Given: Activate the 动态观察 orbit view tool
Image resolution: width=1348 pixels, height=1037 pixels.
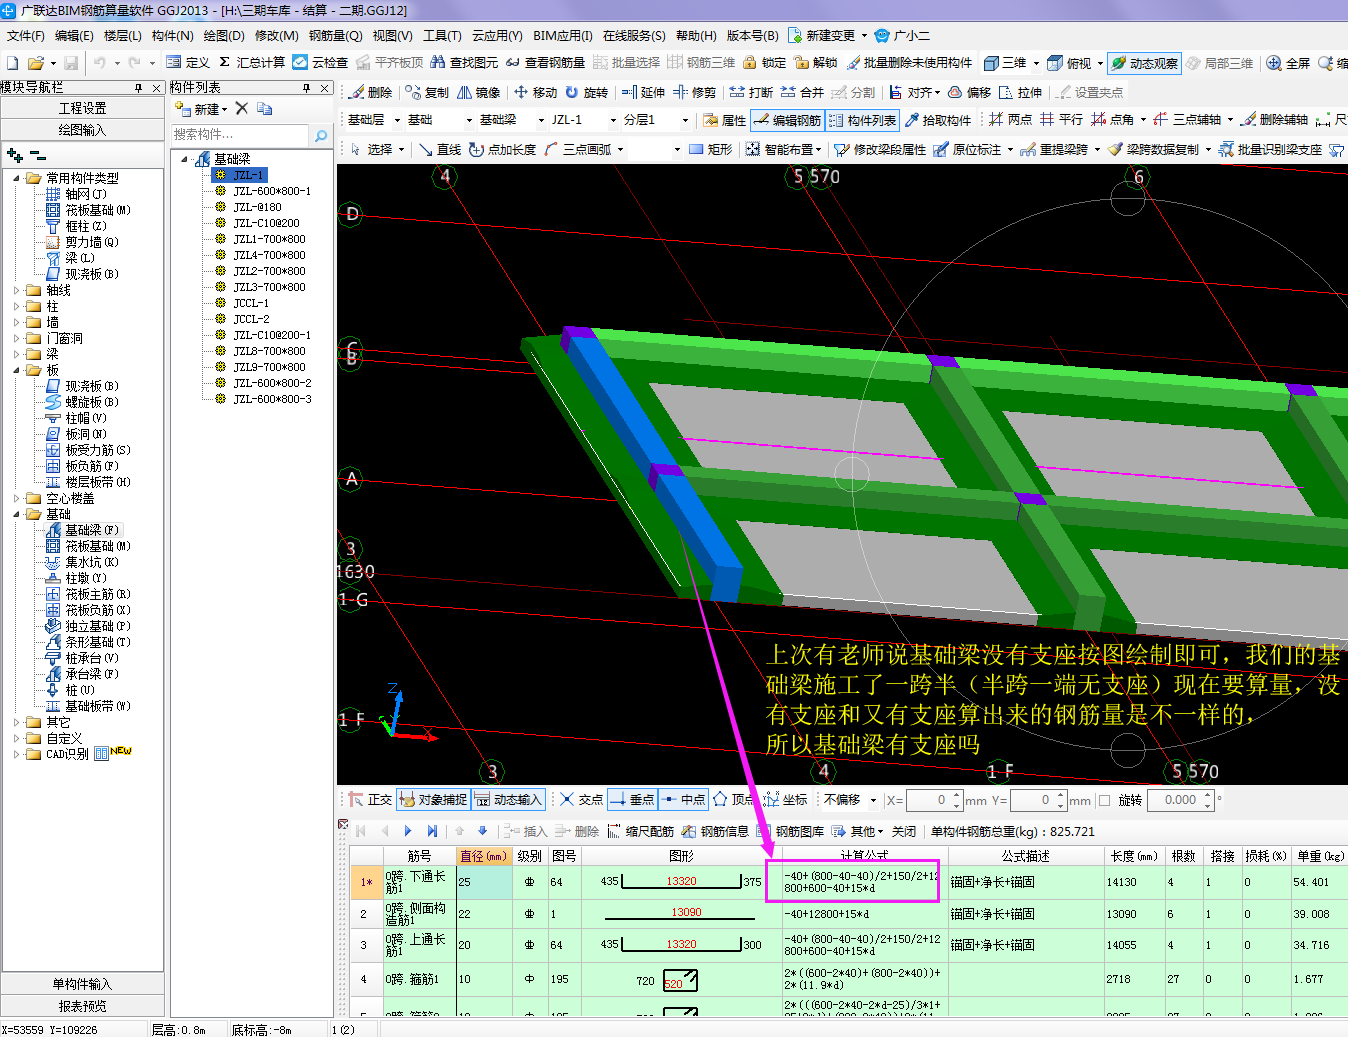Looking at the screenshot, I should tap(1144, 63).
